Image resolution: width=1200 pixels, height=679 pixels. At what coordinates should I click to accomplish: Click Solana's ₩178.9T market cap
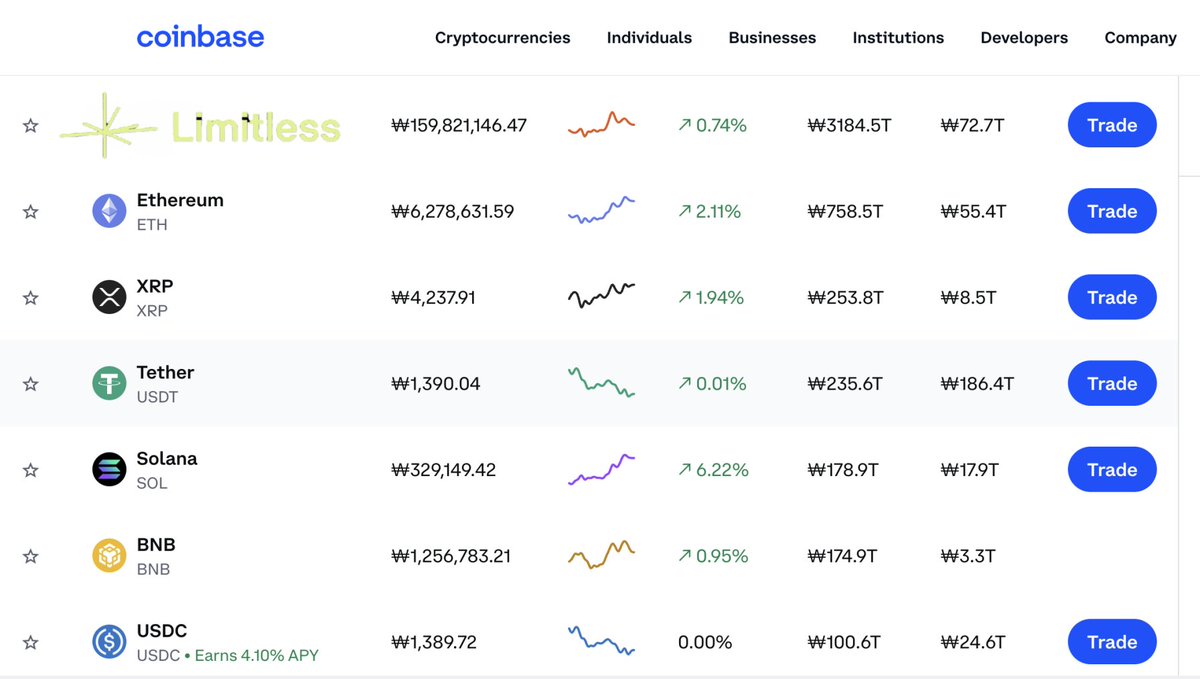(843, 469)
